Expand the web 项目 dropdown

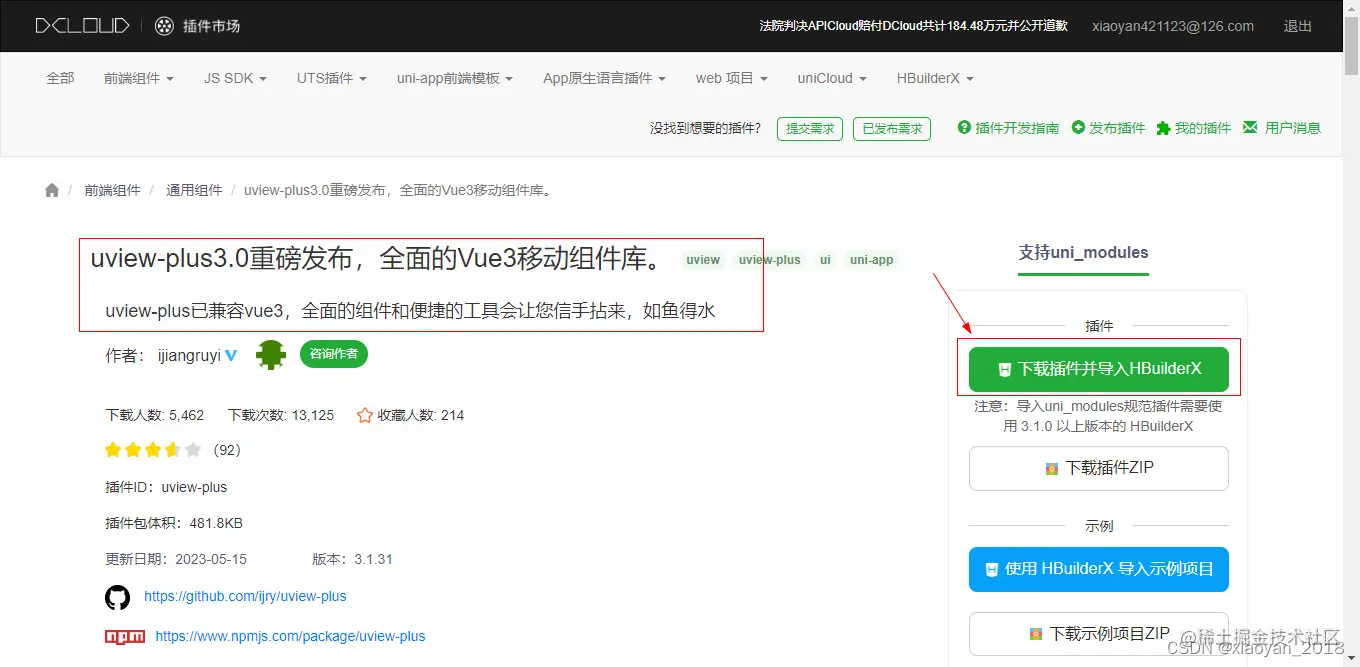tap(732, 78)
